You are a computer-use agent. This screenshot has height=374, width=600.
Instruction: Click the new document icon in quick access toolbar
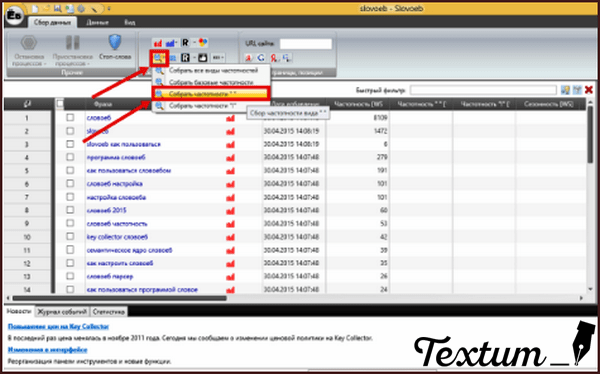point(35,8)
